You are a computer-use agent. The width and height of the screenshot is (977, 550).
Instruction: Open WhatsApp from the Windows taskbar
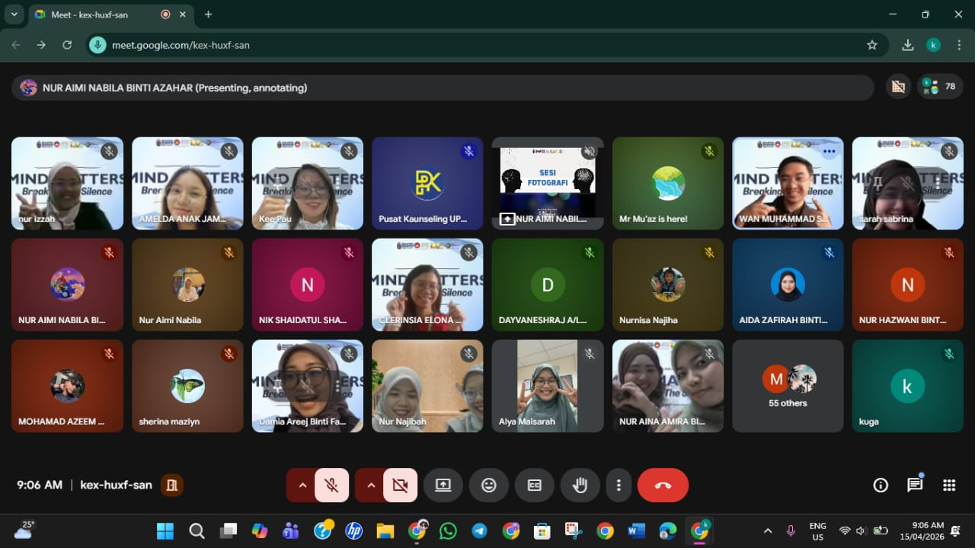[x=447, y=531]
